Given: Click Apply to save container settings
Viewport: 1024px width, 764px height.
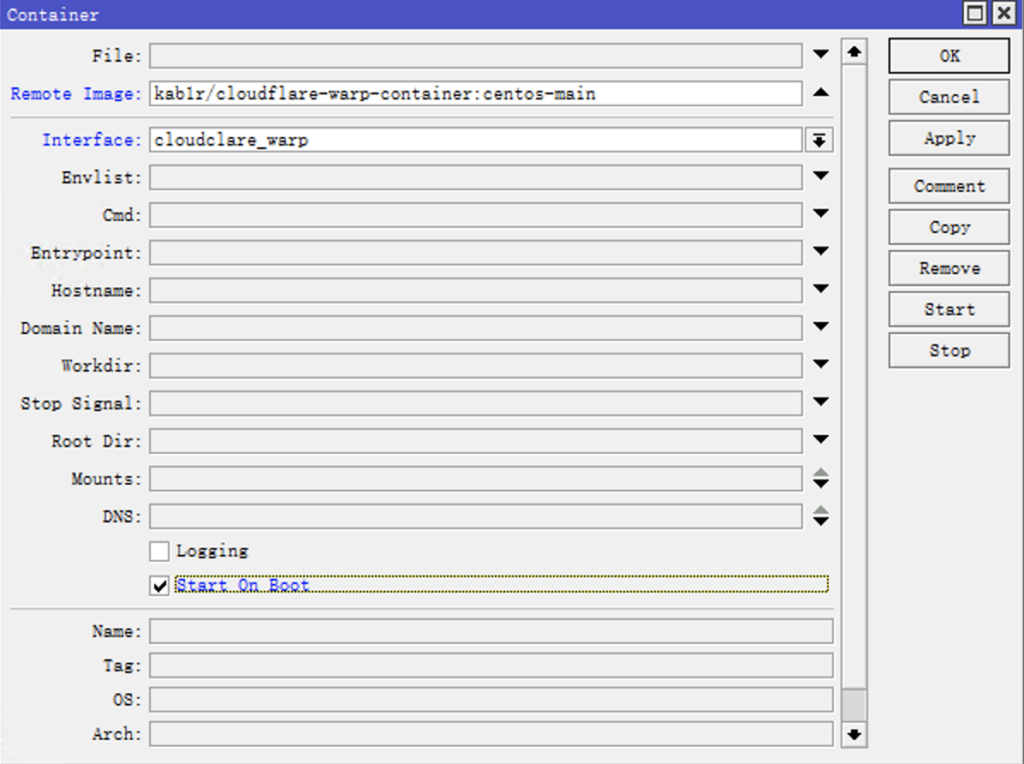Looking at the screenshot, I should pyautogui.click(x=948, y=139).
